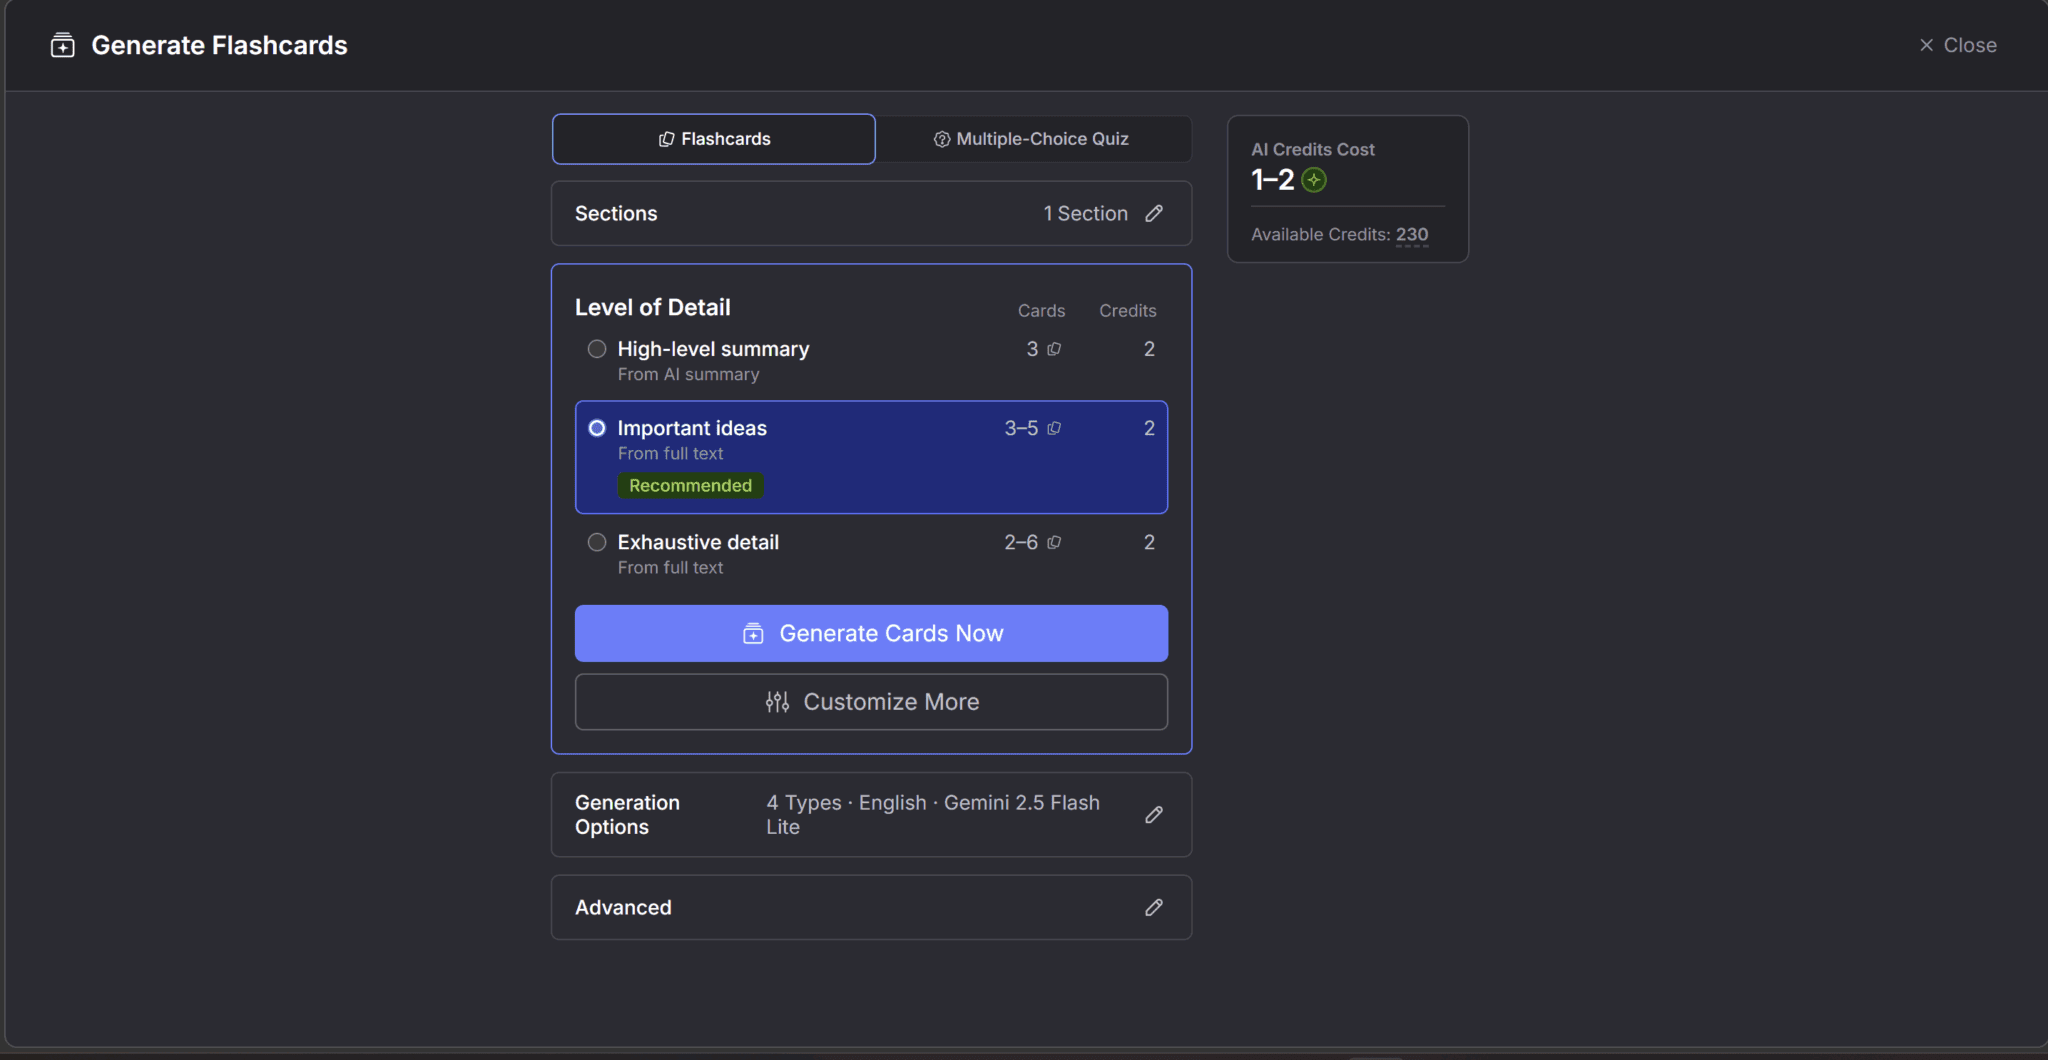Switch to the Multiple-Choice Quiz tab
This screenshot has width=2048, height=1060.
pos(1031,139)
